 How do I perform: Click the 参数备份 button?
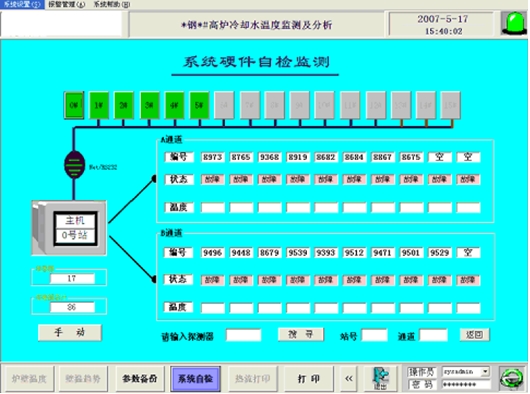pos(140,379)
